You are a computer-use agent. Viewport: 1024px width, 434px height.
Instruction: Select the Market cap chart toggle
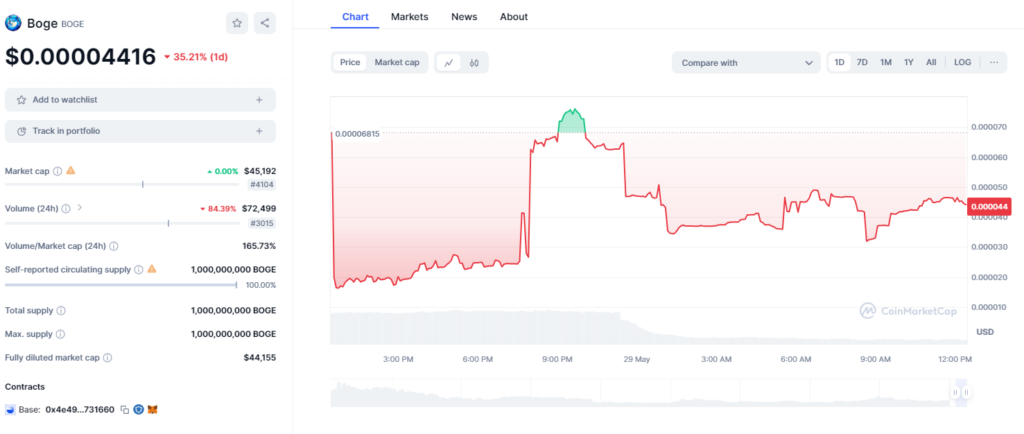pyautogui.click(x=397, y=63)
